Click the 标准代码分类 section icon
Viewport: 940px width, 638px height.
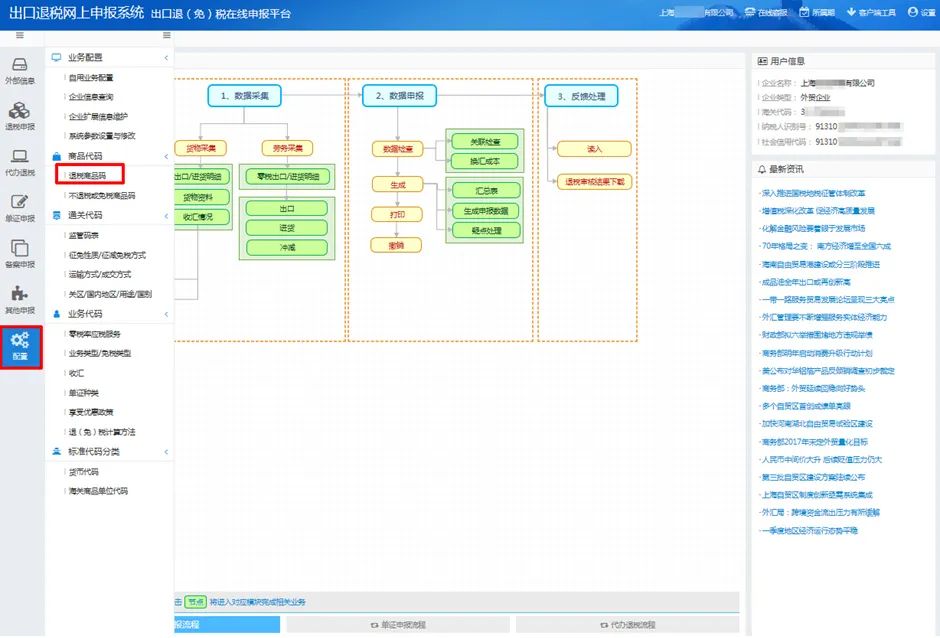click(56, 452)
